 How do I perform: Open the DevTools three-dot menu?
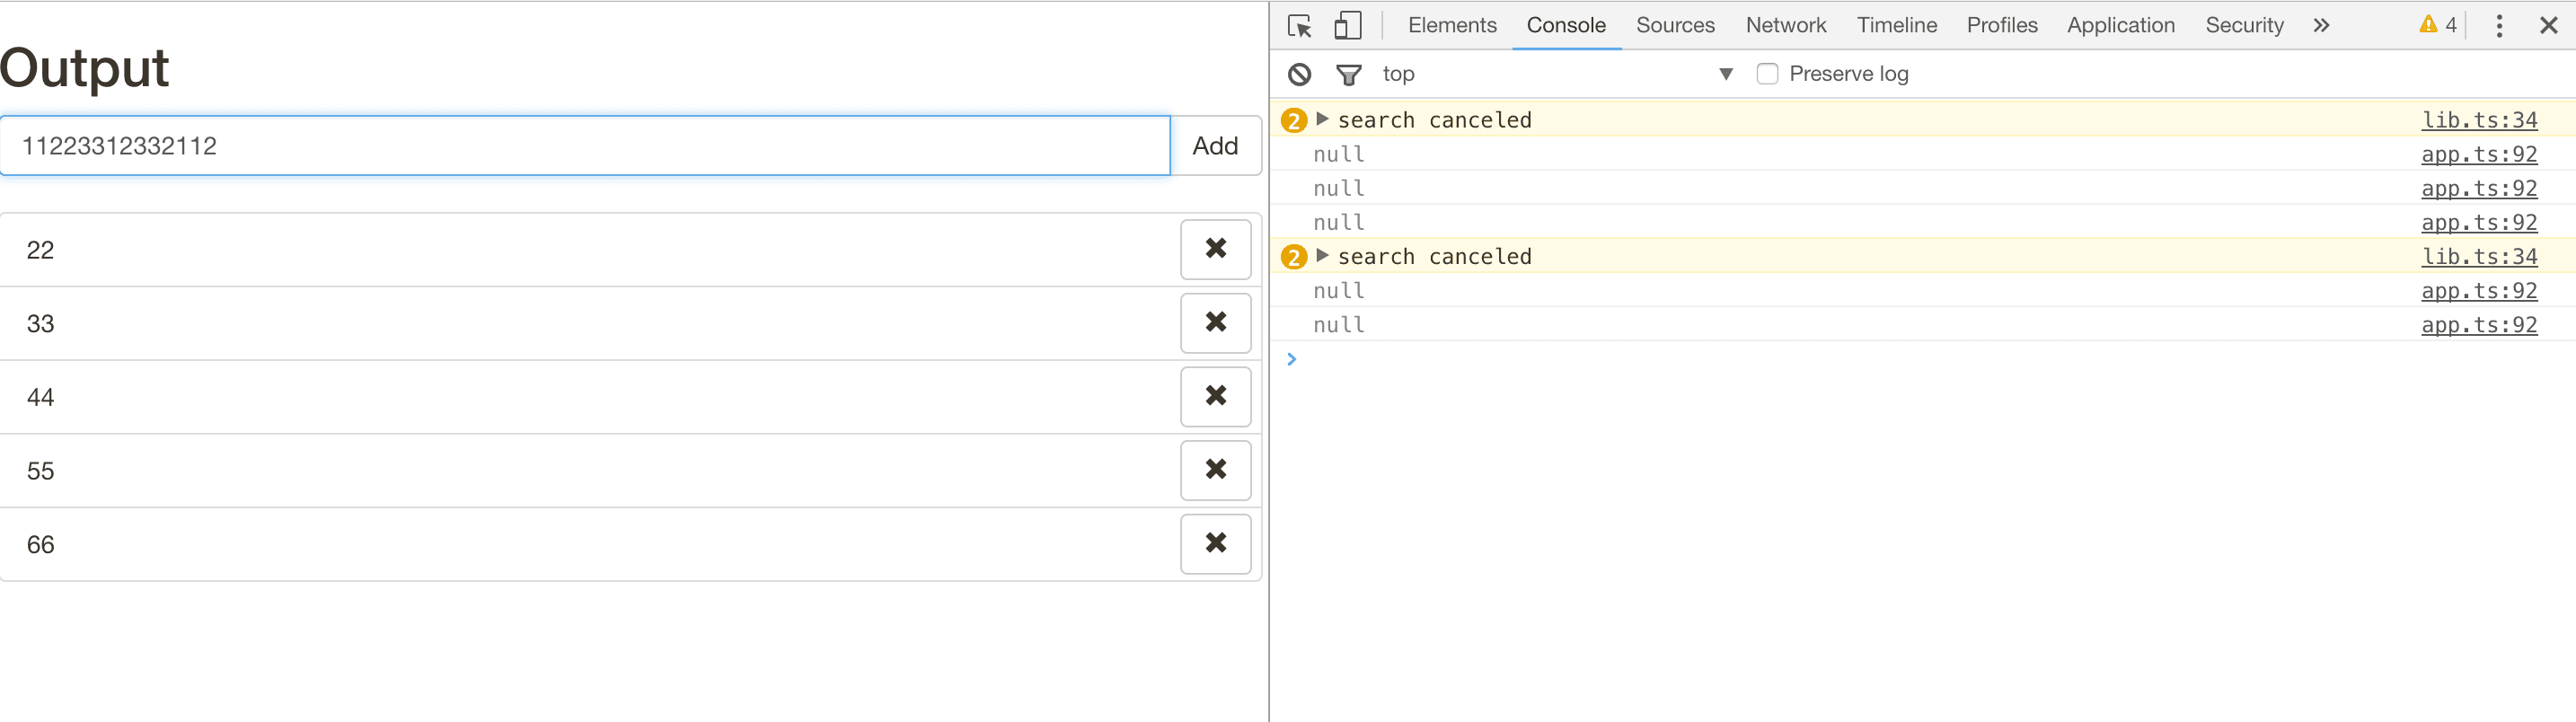tap(2498, 26)
